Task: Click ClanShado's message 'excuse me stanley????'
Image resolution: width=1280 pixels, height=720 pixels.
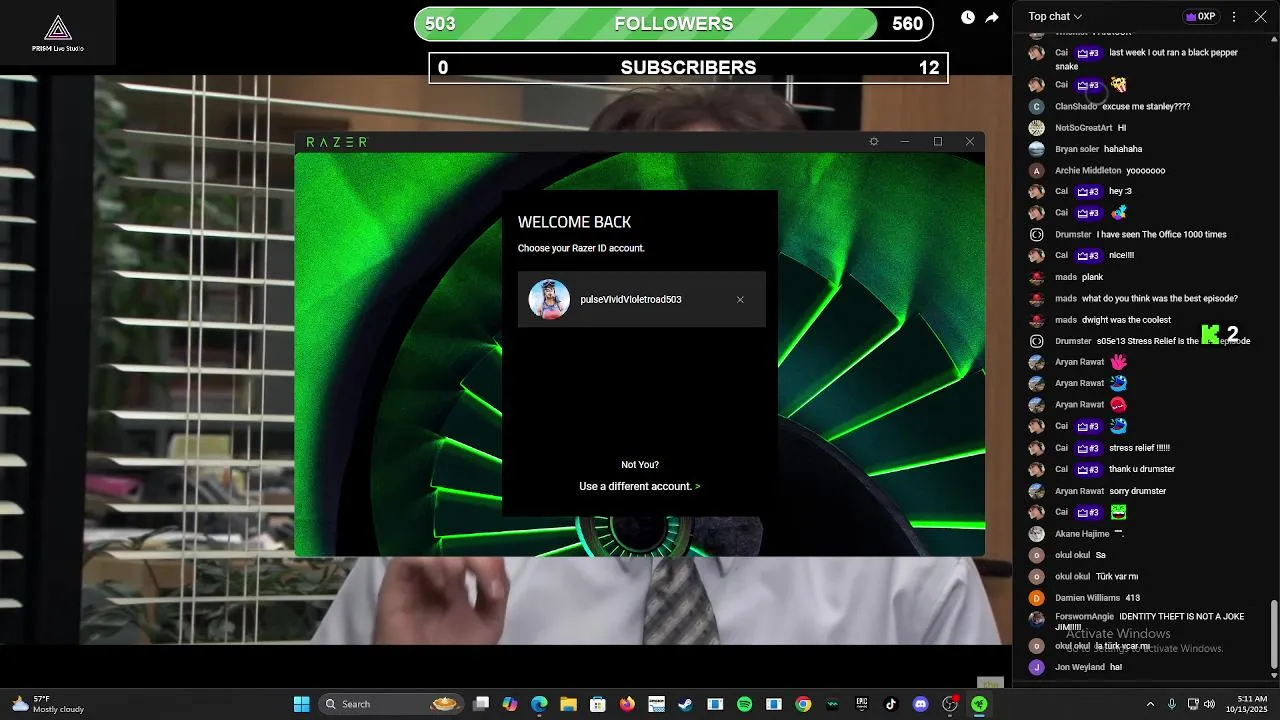Action: point(1146,106)
